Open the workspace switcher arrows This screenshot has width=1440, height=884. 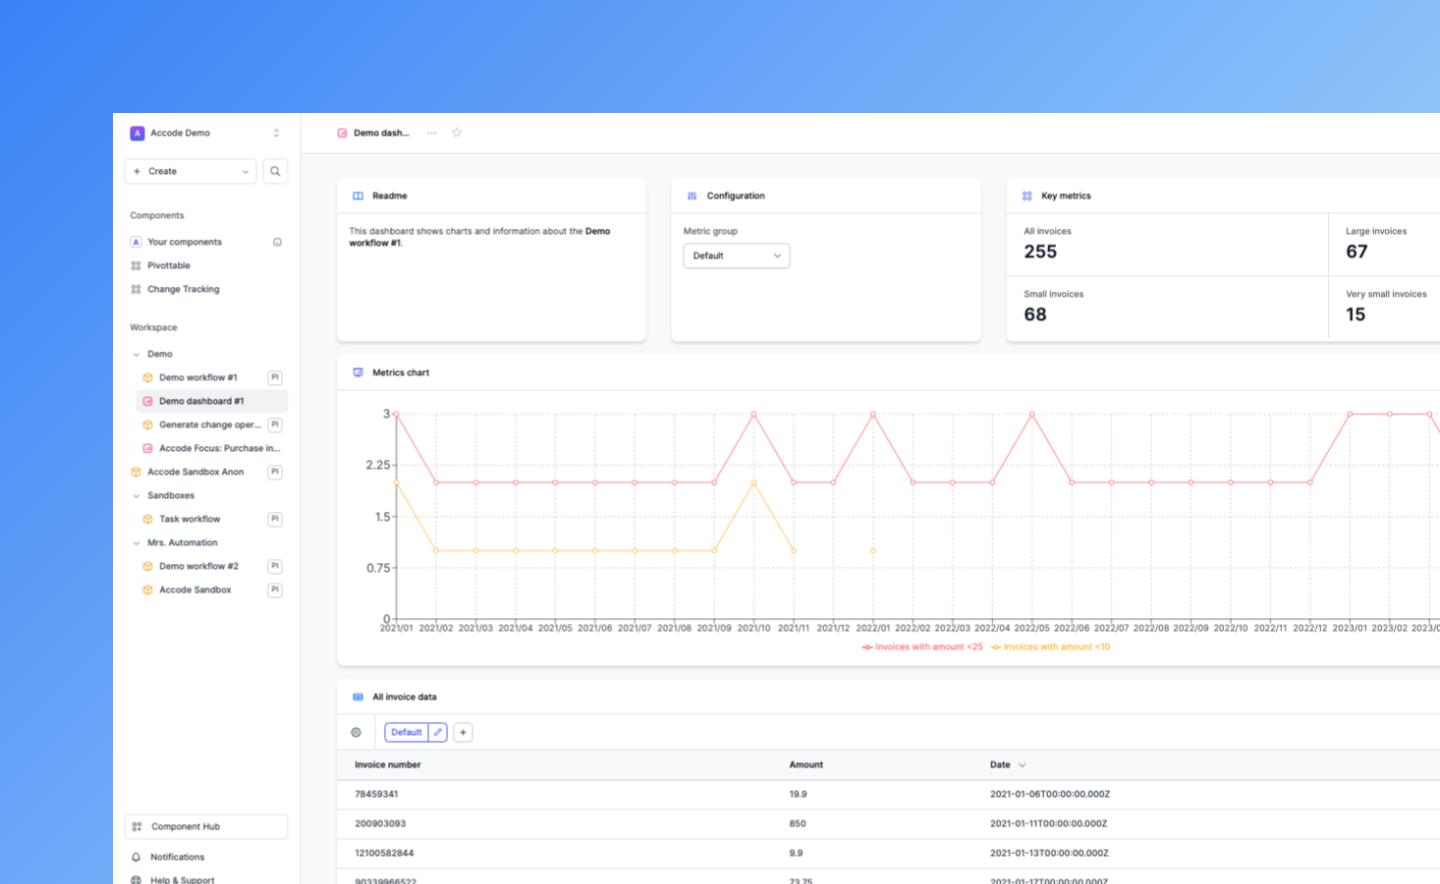pyautogui.click(x=276, y=133)
